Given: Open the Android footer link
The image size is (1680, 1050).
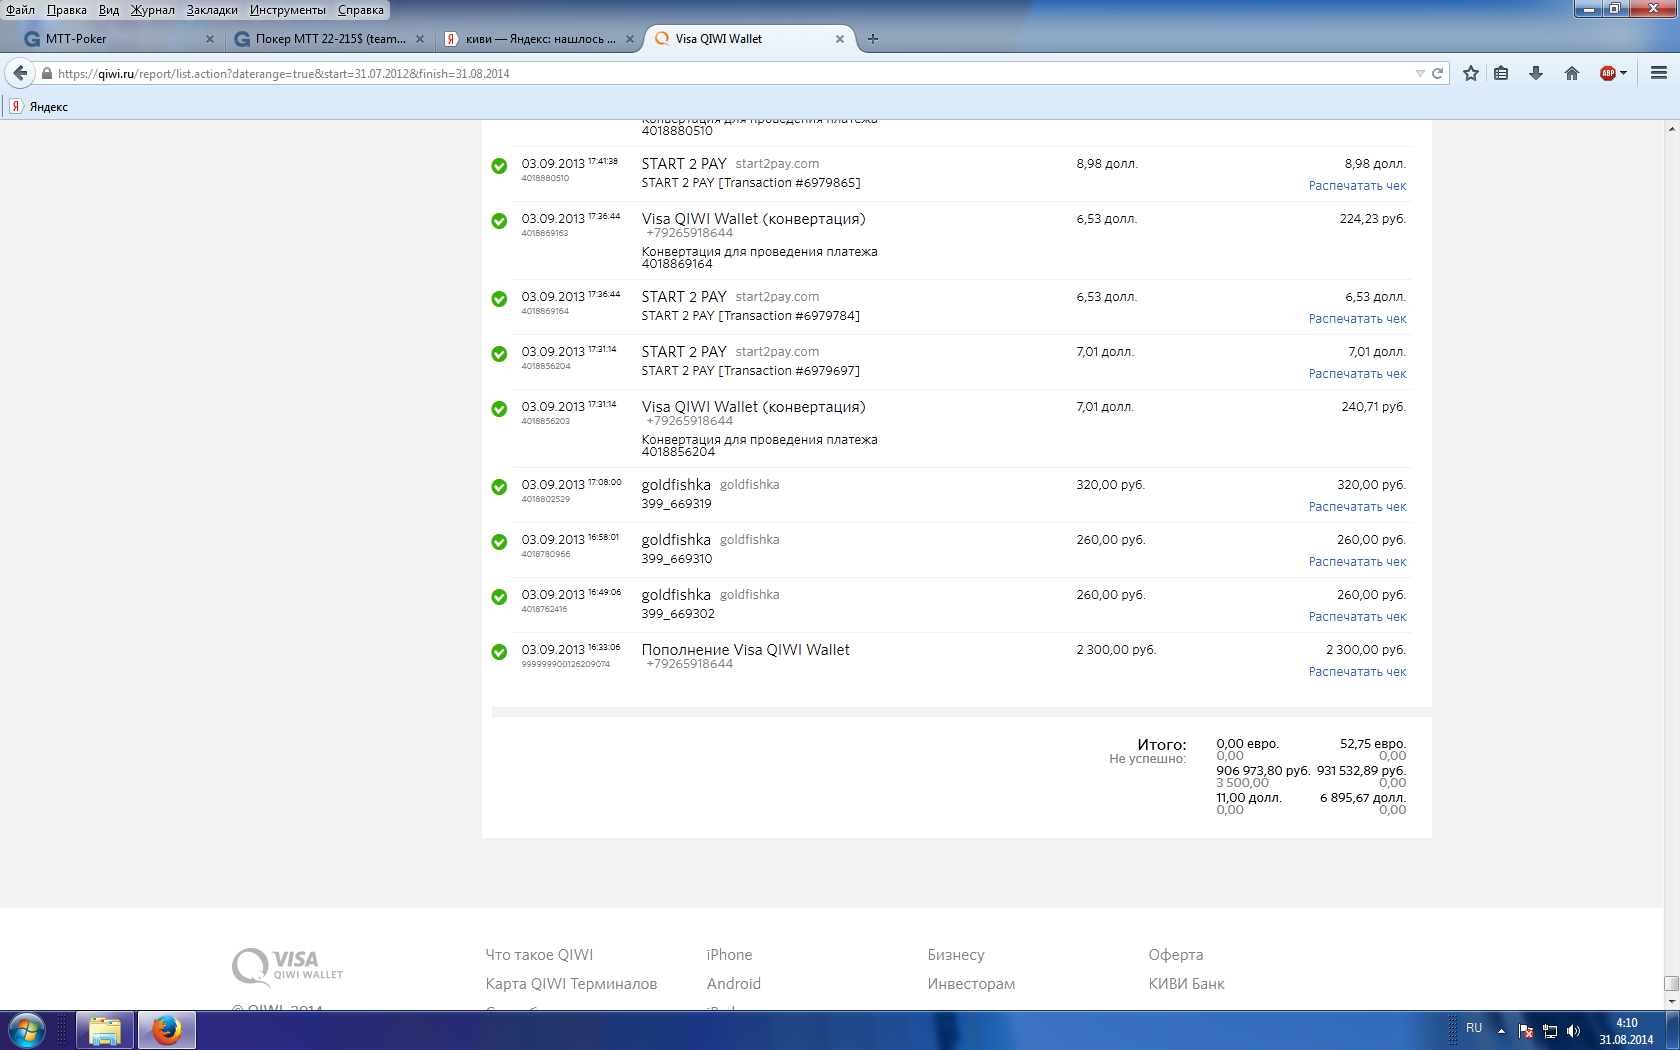Looking at the screenshot, I should click(733, 984).
